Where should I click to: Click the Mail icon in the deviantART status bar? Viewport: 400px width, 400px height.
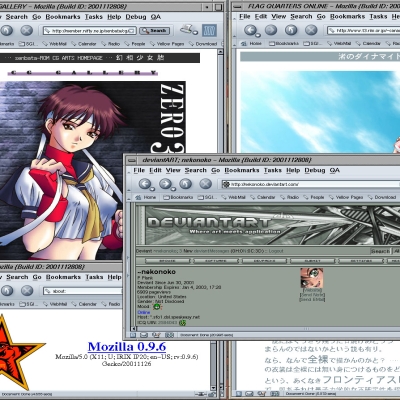point(144,335)
